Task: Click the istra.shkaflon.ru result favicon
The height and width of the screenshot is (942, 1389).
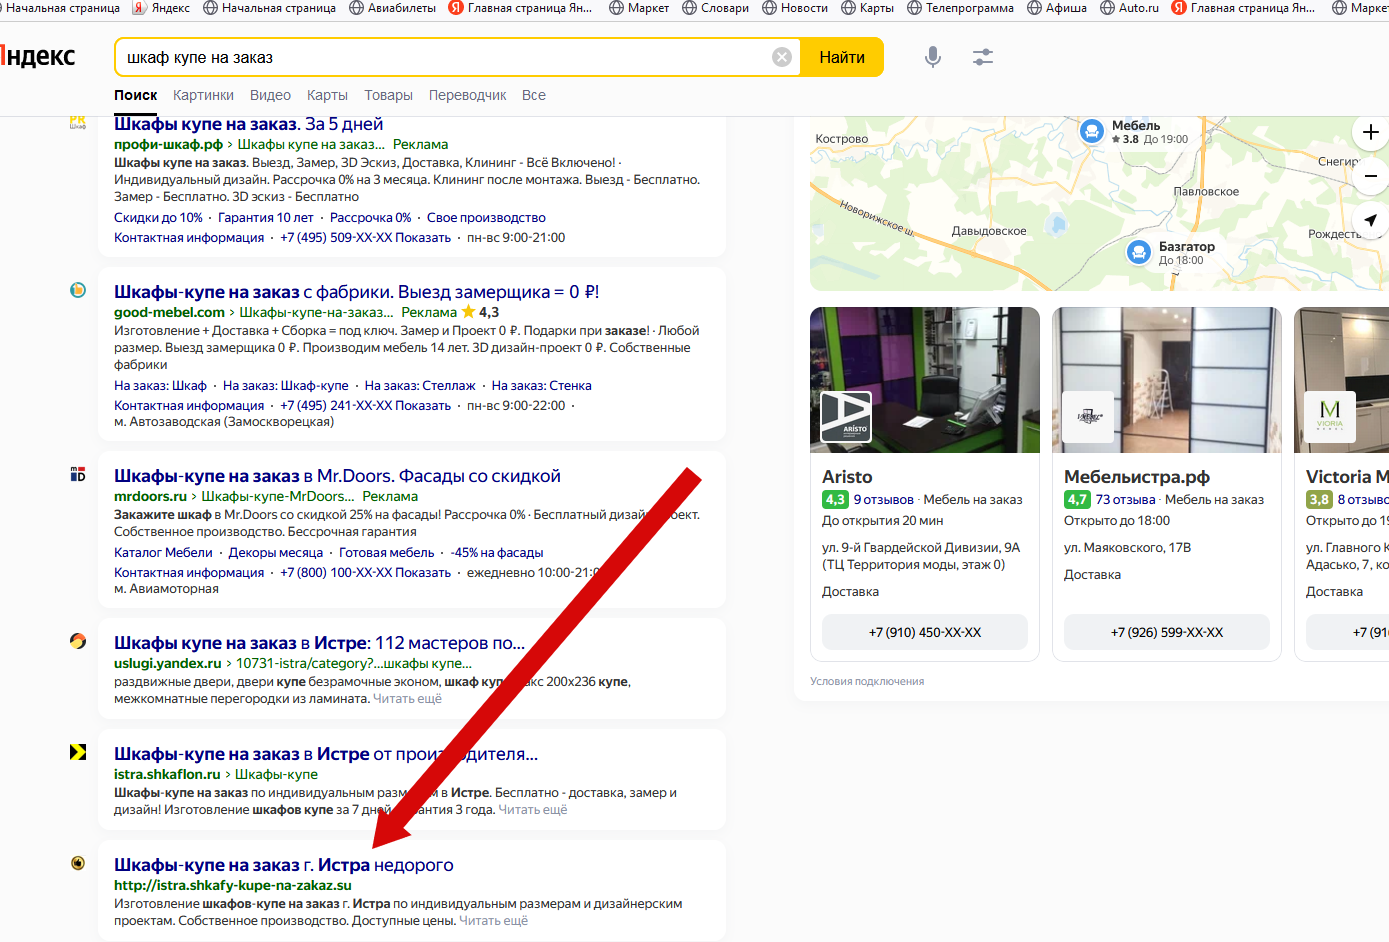Action: [78, 752]
